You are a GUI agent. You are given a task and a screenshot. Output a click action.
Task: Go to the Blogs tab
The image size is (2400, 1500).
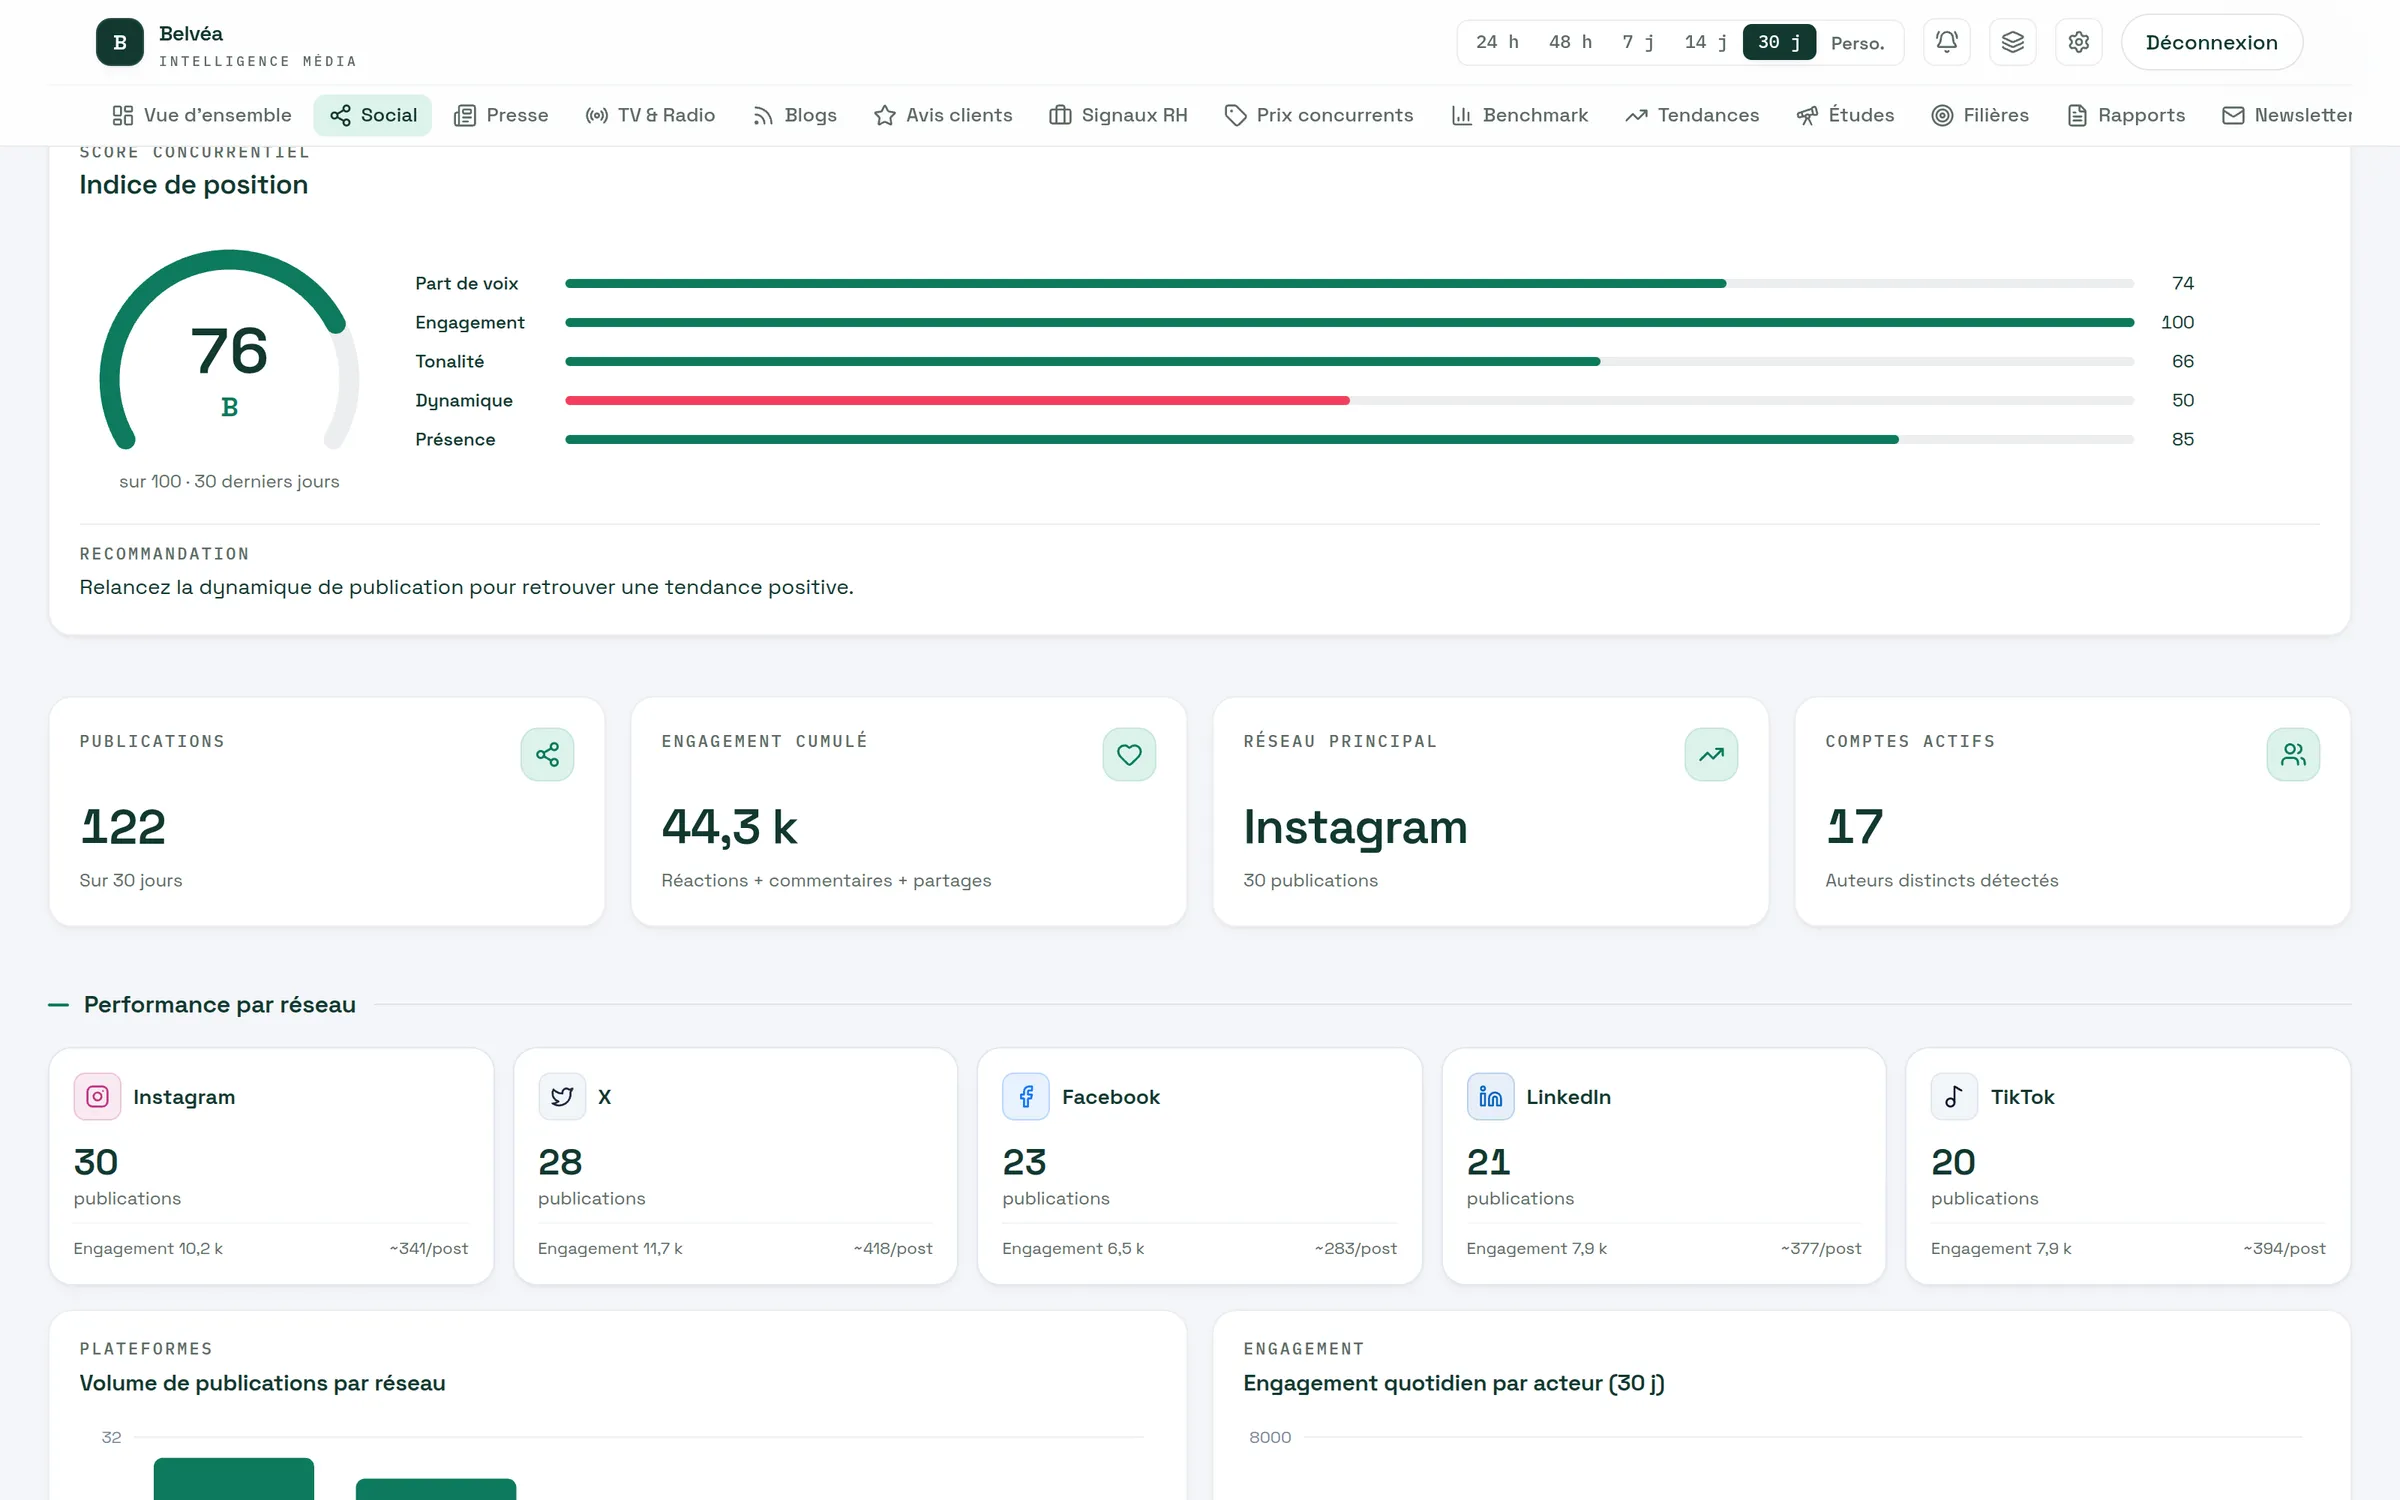pyautogui.click(x=794, y=115)
